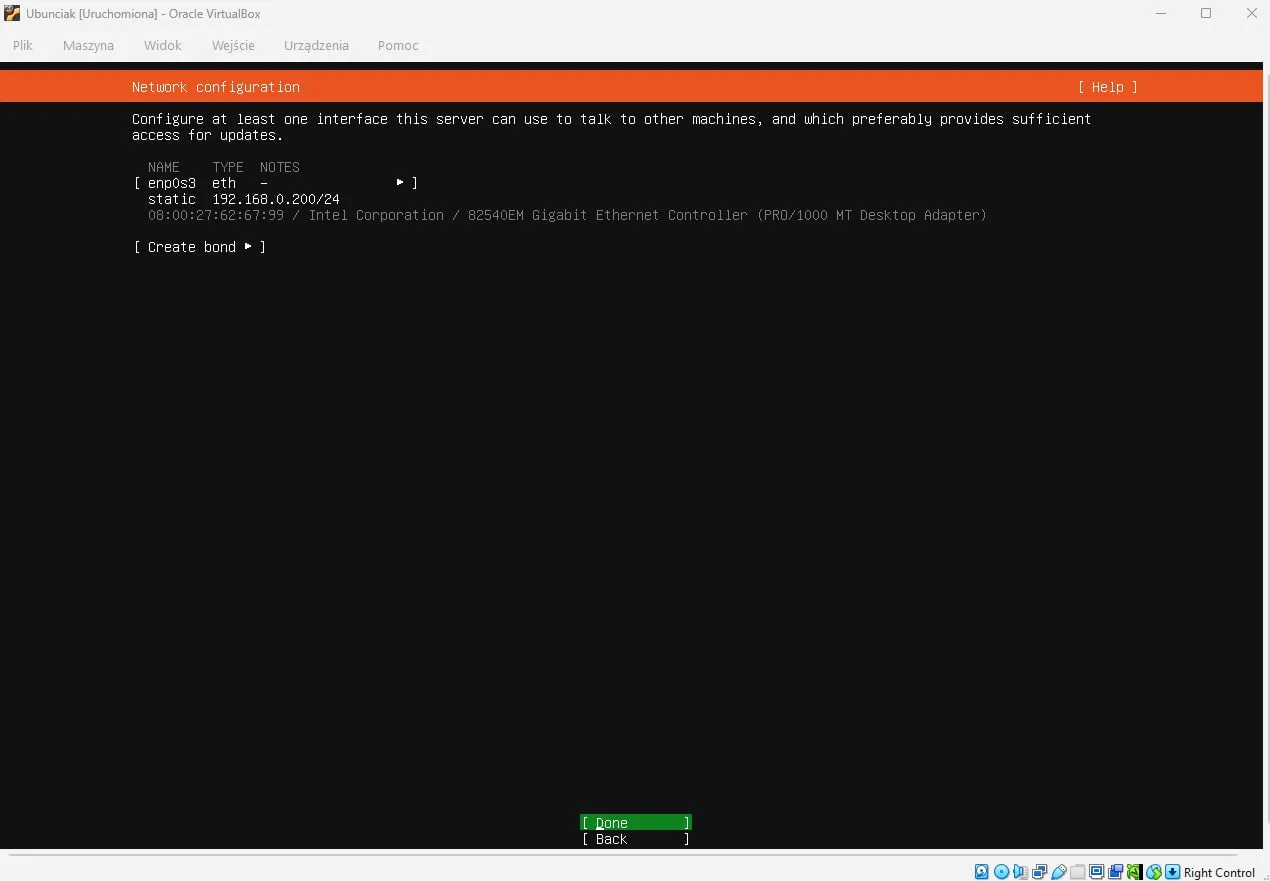Open the Pomoc menu

[398, 45]
